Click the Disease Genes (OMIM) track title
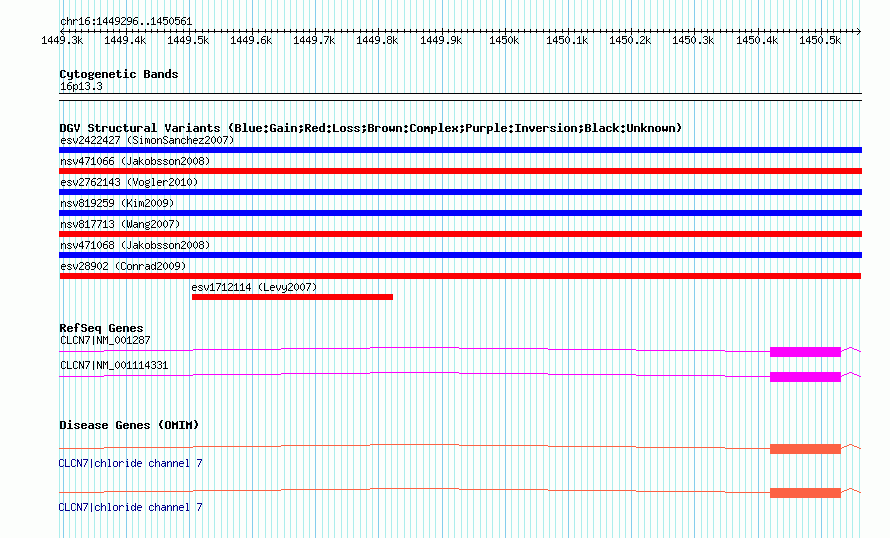Screen dimensions: 890x538 pyautogui.click(x=129, y=425)
